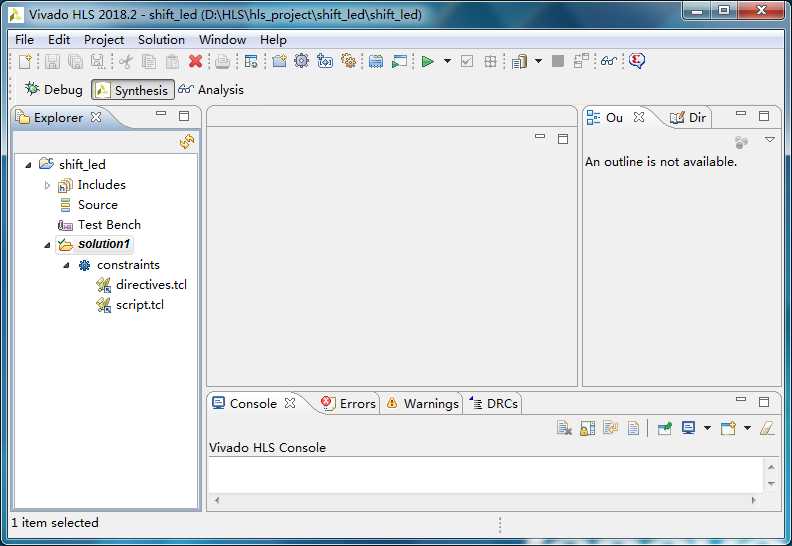Screen dimensions: 792x546
Task: Toggle Word Wrap in the console toolbar
Action: point(611,428)
